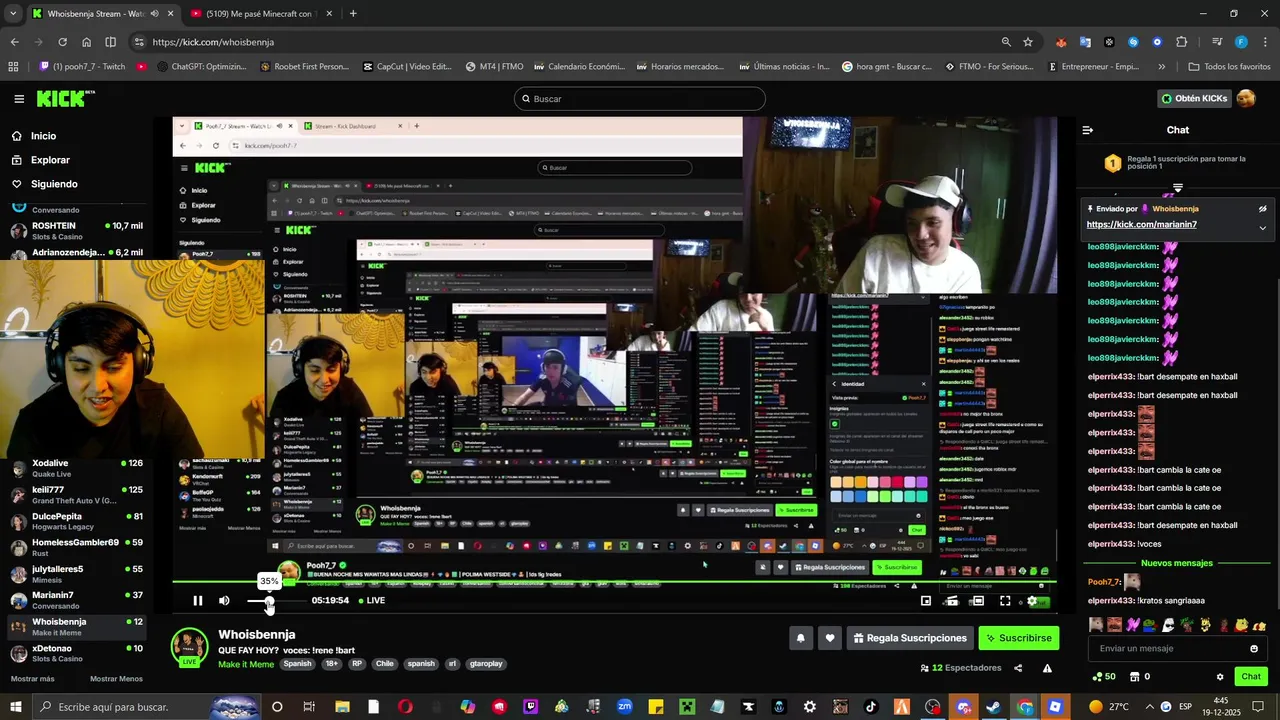The width and height of the screenshot is (1280, 720).
Task: Open DulcePepita channel in sidebar
Action: [x=78, y=521]
